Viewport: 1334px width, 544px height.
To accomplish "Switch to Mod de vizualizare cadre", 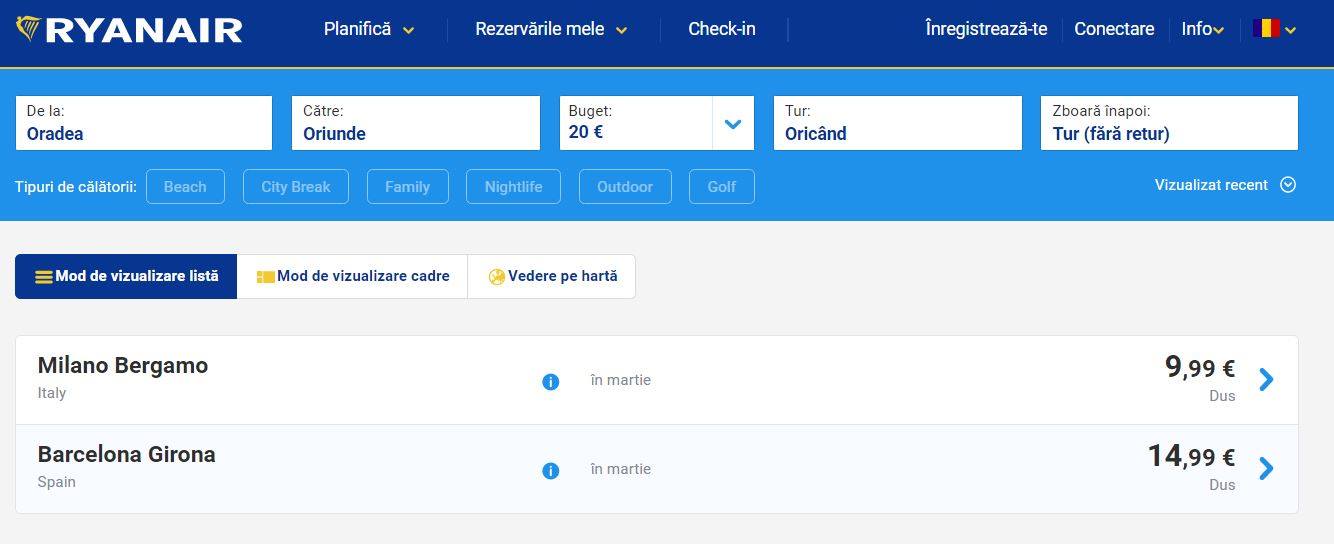I will coord(353,276).
